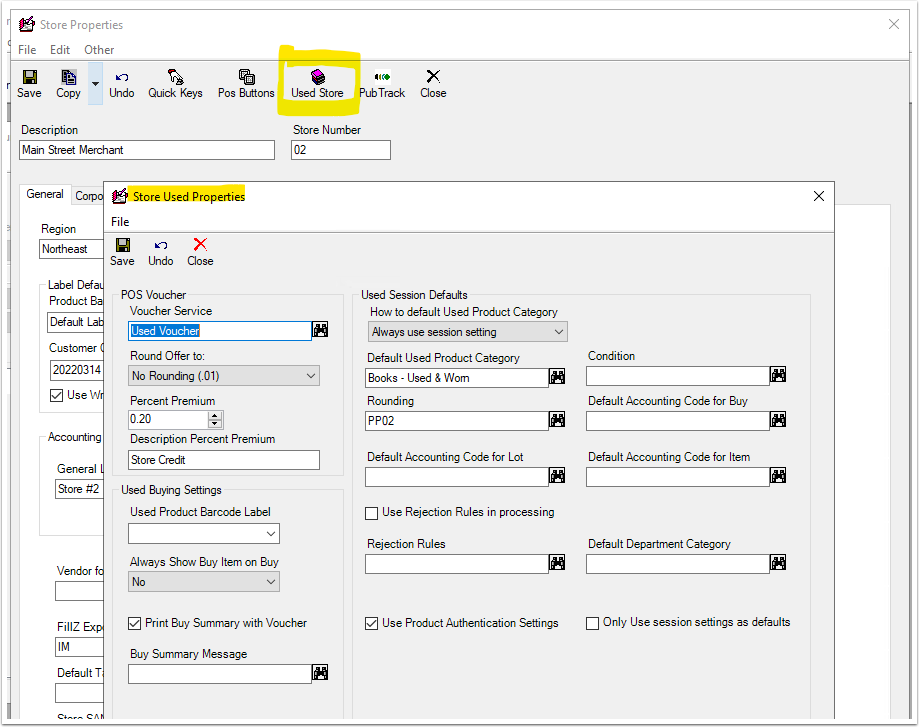
Task: Toggle Use Product Authentication Settings checkbox
Action: [372, 623]
